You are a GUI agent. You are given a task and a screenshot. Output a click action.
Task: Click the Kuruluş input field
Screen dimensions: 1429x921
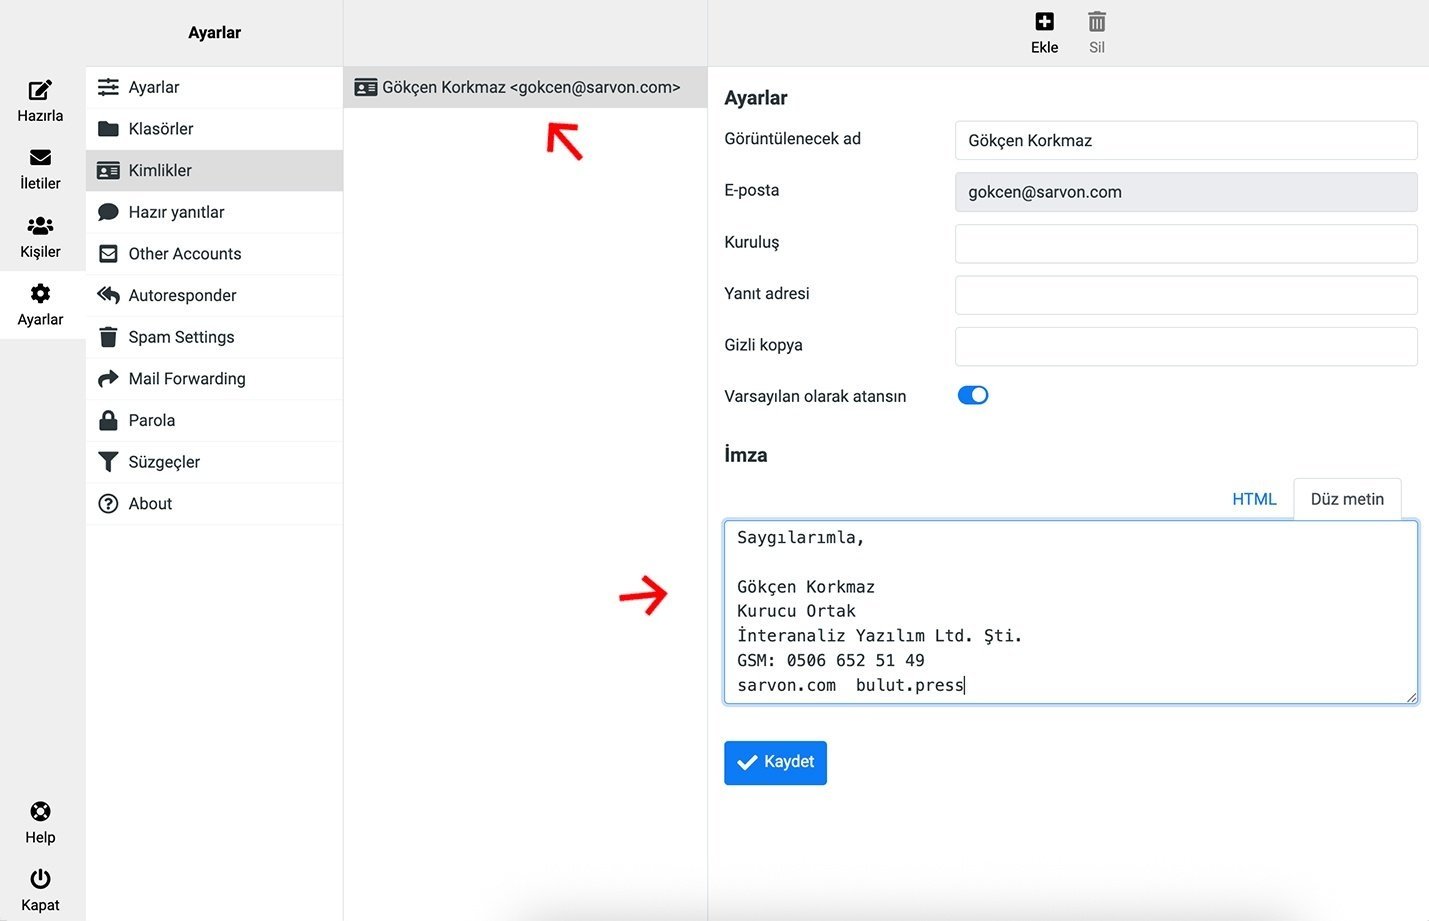tap(1186, 243)
